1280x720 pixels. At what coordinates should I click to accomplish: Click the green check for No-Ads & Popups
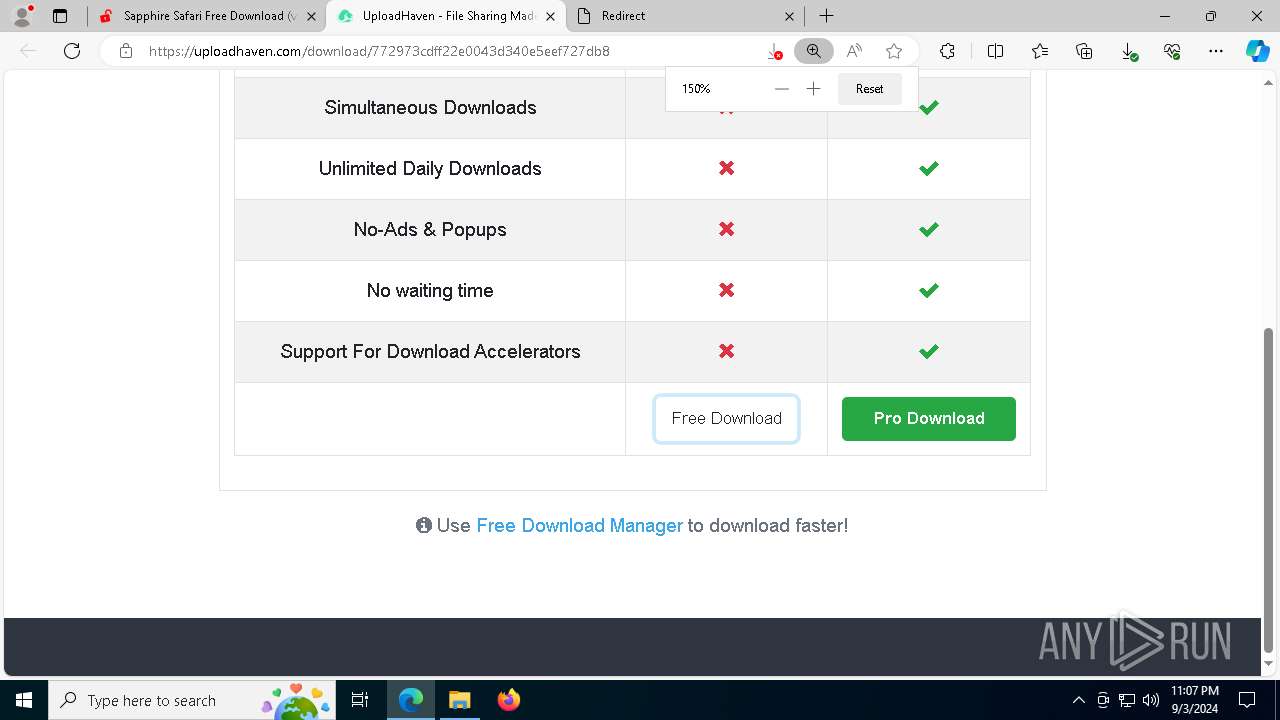(x=929, y=229)
